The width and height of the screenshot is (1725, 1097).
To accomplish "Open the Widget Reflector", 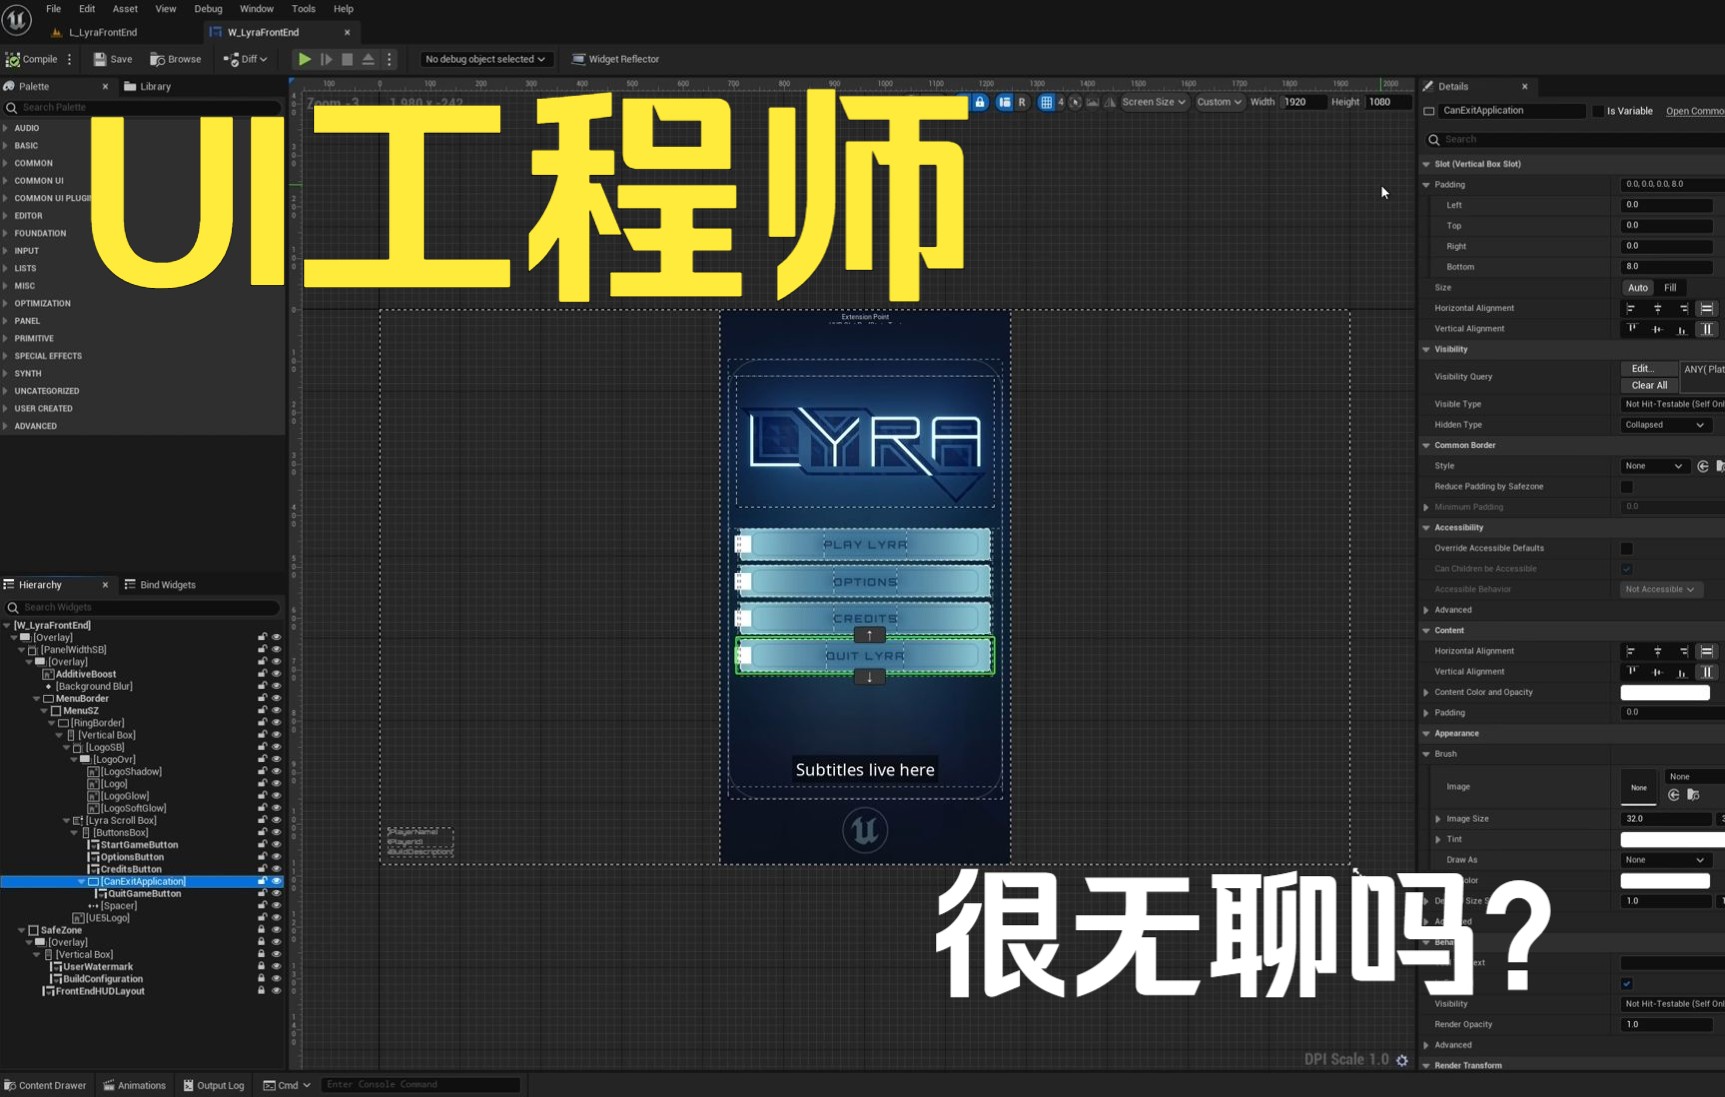I will [615, 59].
